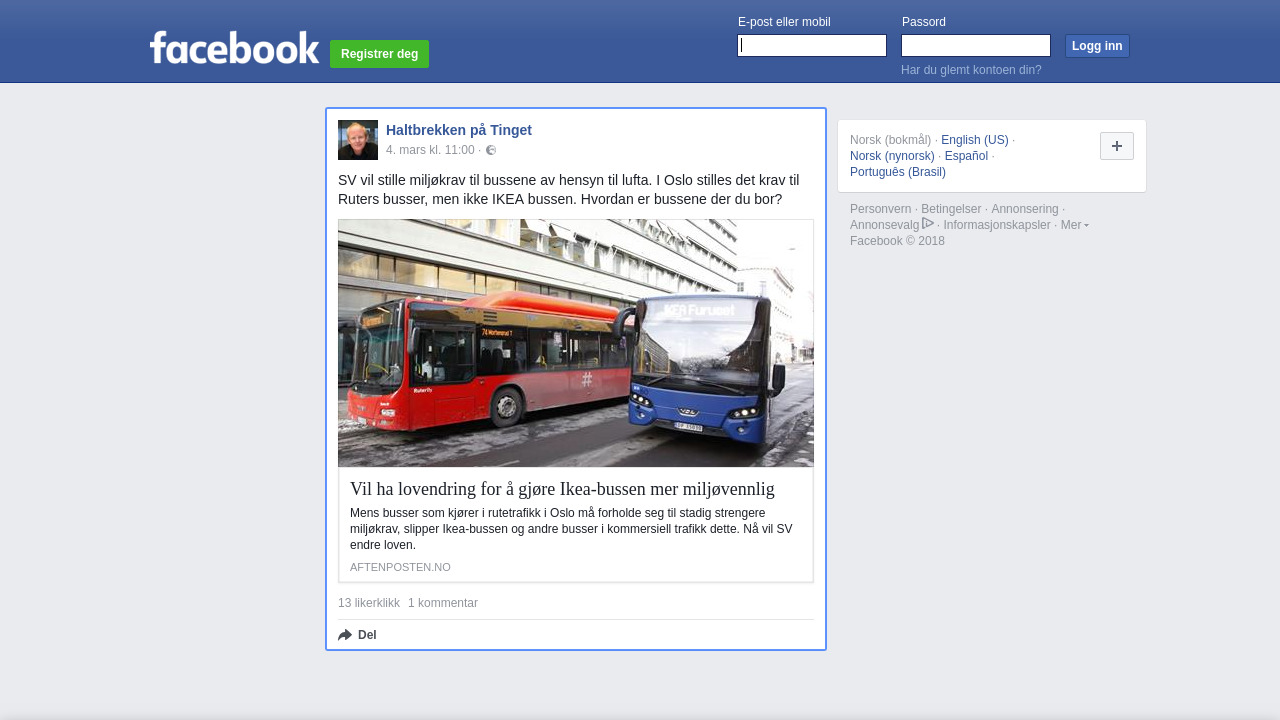Click the Logg inn button

(1097, 46)
